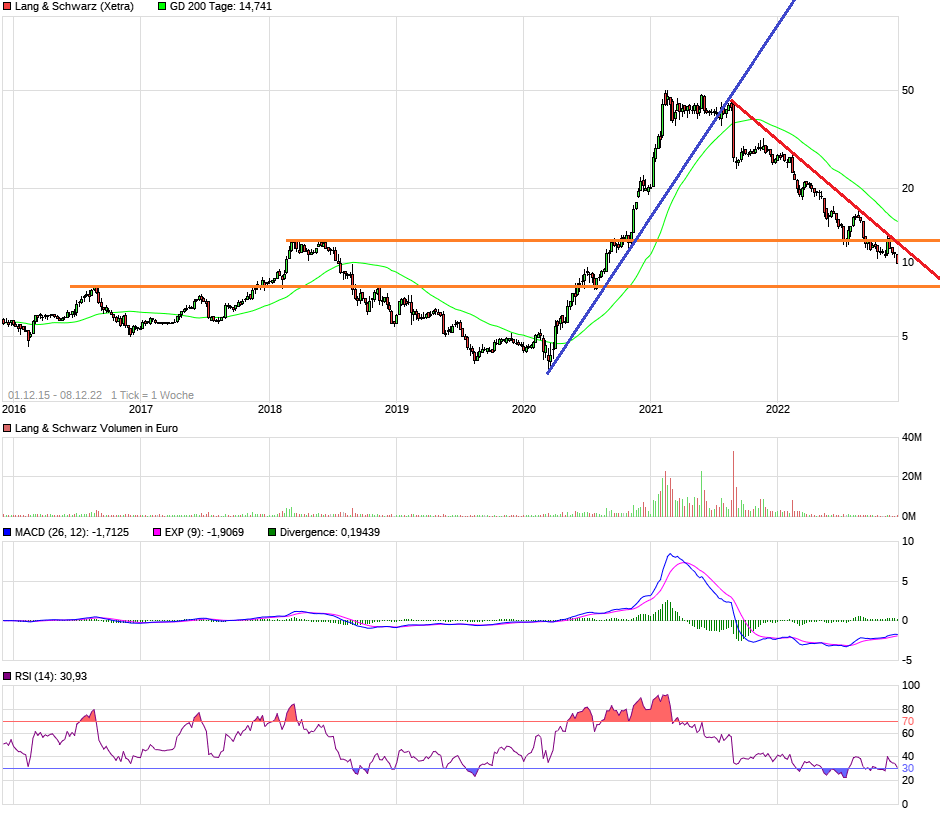Select the Lang & Schwarz (Xetra) label
Image resolution: width=940 pixels, height=814 pixels.
click(x=74, y=6)
